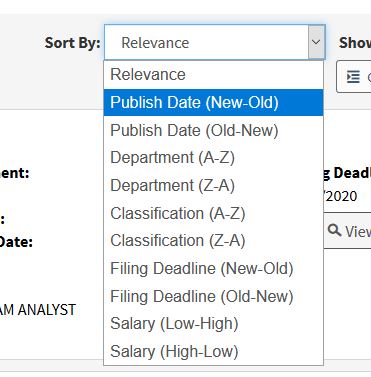Image resolution: width=371 pixels, height=377 pixels.
Task: Select Salary (High-Low) sorting
Action: point(213,351)
